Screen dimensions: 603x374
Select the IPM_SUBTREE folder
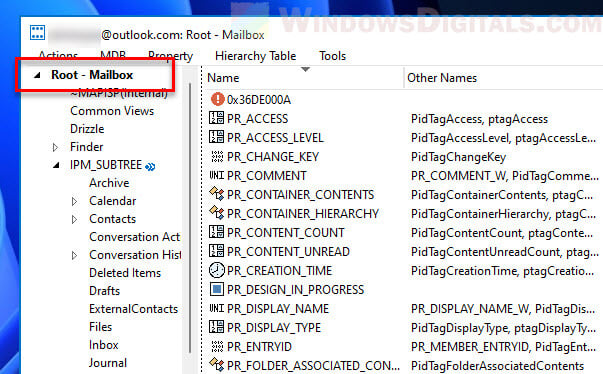click(x=106, y=165)
